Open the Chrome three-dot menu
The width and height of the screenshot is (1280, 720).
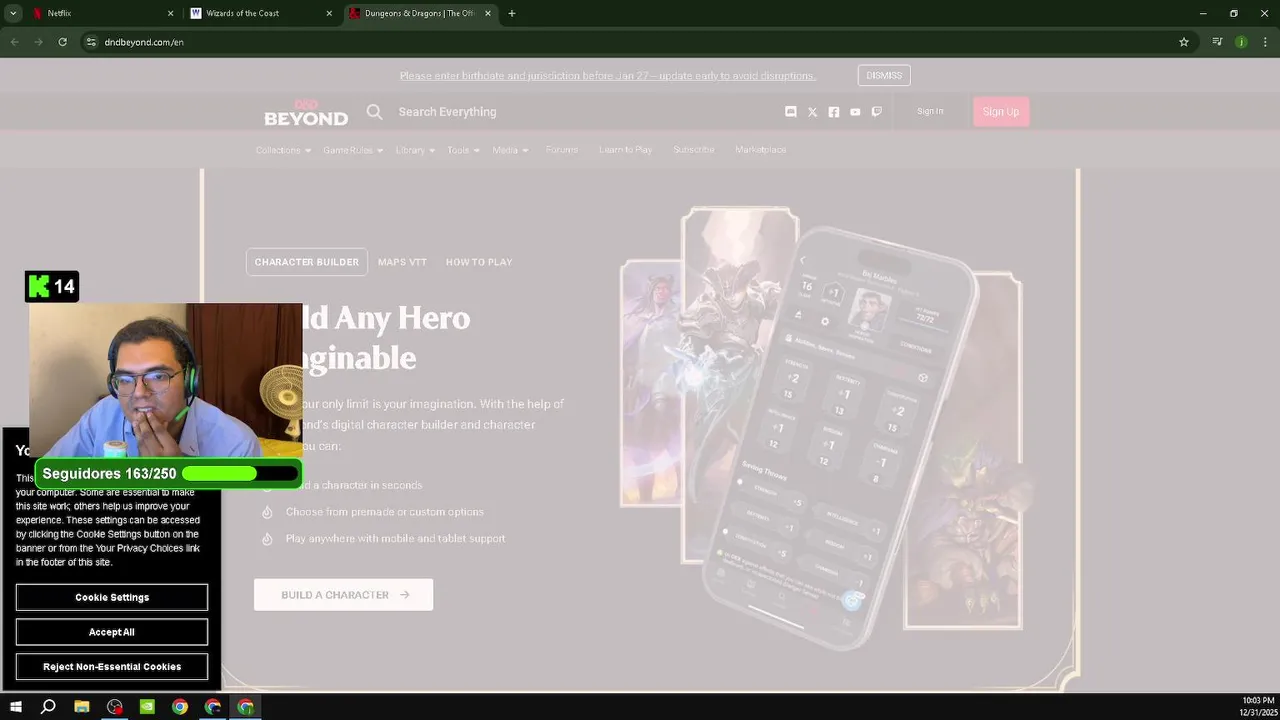(1265, 42)
